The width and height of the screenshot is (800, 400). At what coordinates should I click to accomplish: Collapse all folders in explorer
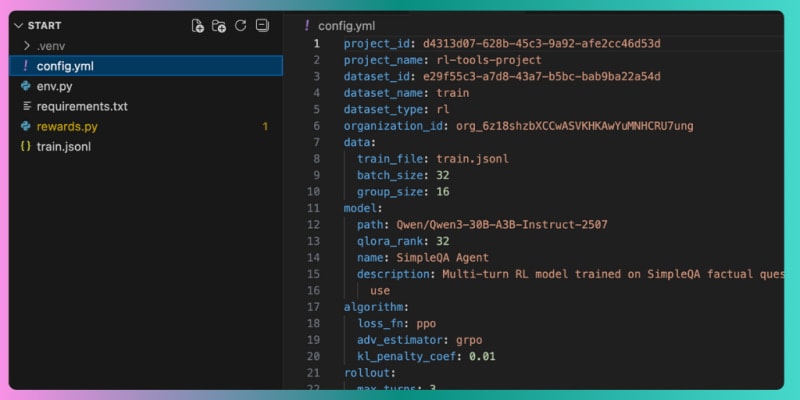(262, 25)
